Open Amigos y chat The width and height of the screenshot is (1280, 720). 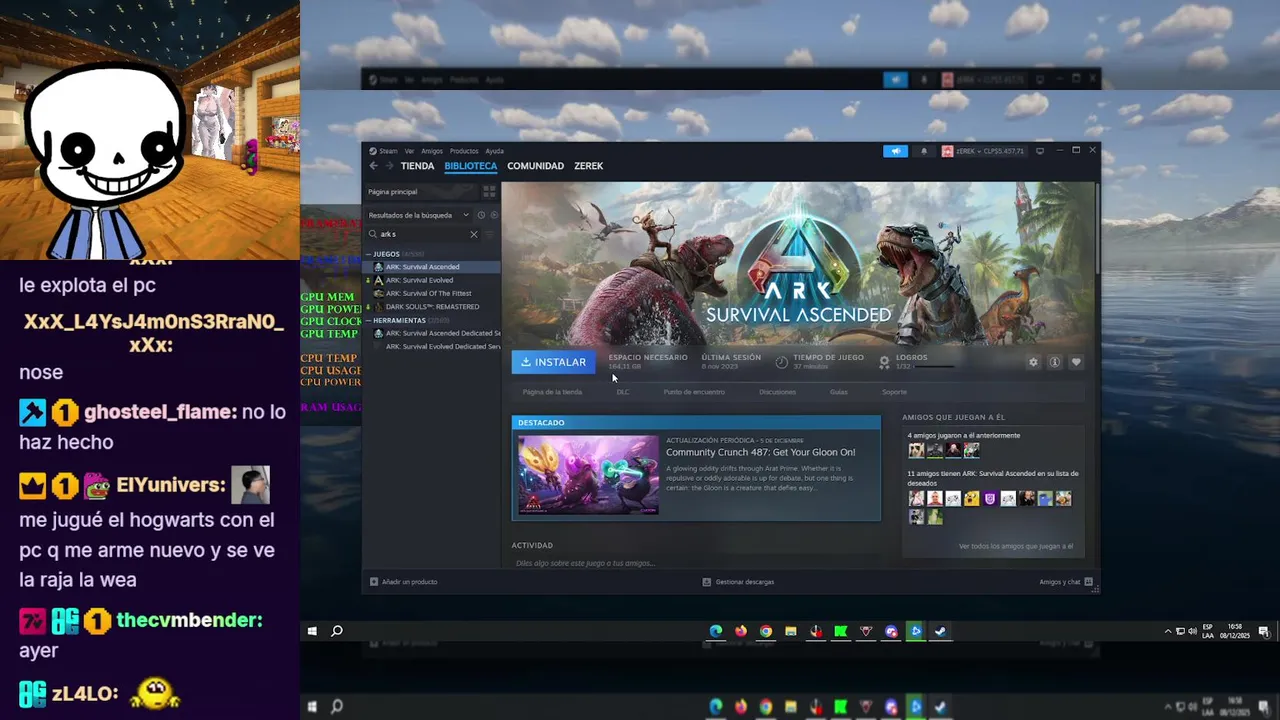point(1066,582)
